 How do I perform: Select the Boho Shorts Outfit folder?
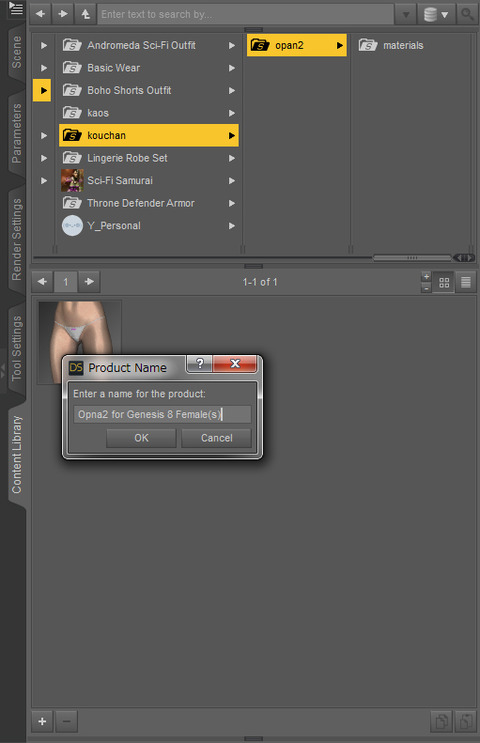(x=149, y=91)
